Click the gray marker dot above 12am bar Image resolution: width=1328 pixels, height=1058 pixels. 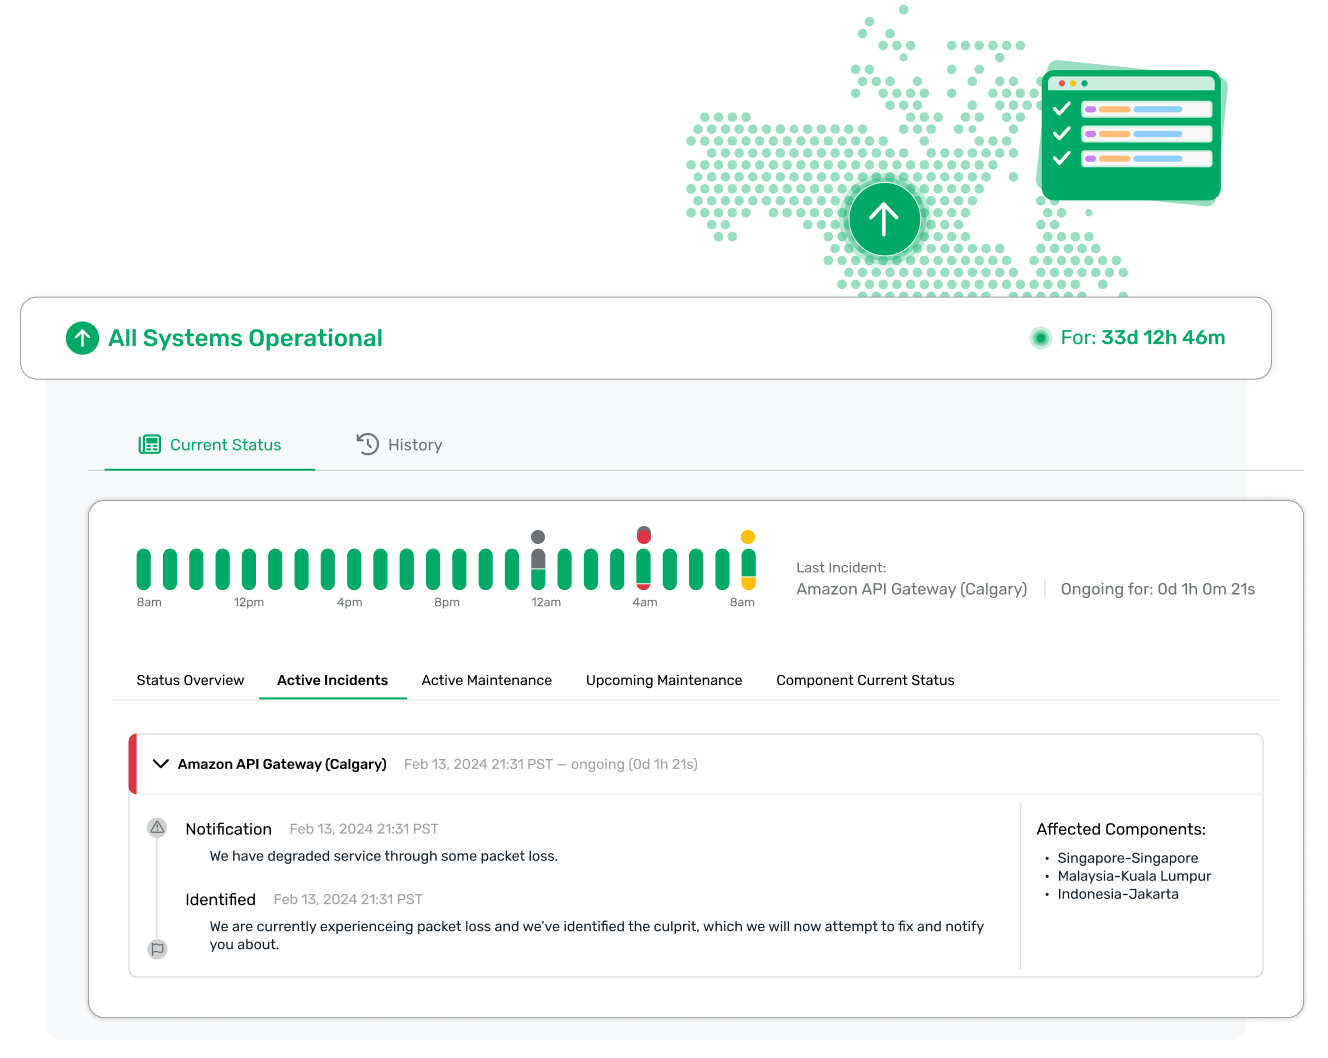point(538,537)
